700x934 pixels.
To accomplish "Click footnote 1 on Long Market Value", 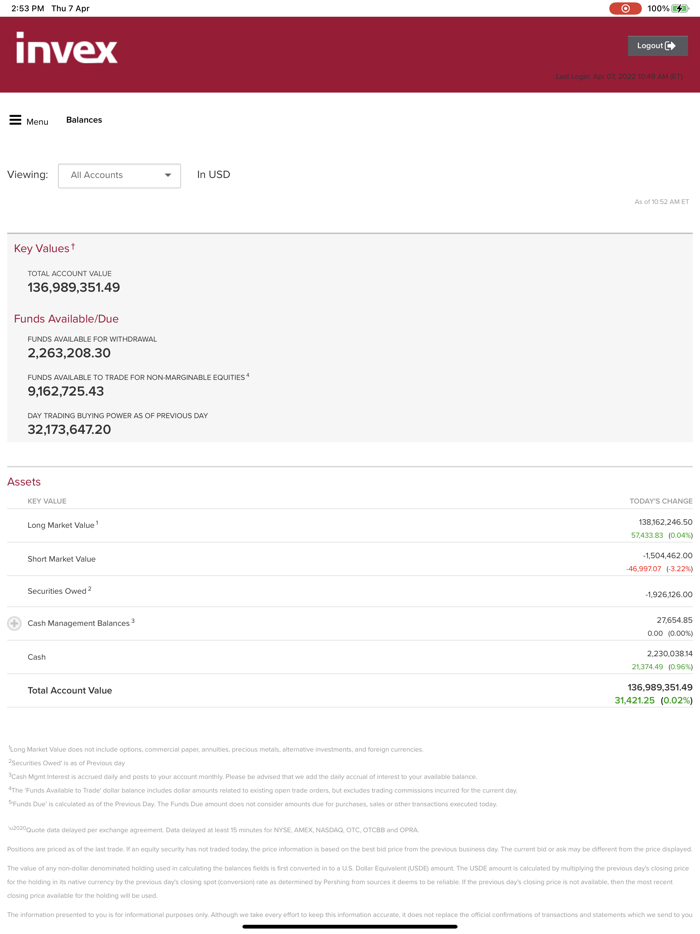I will click(97, 522).
